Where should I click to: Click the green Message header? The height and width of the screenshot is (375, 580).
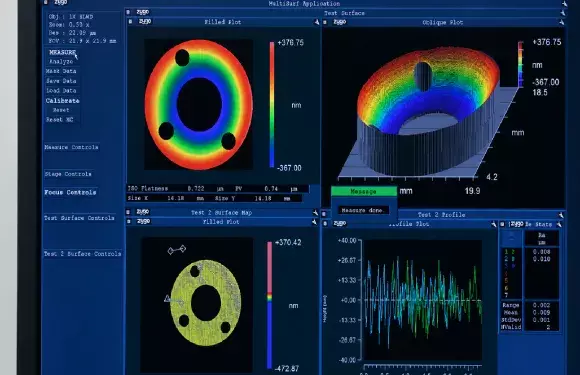click(x=364, y=191)
